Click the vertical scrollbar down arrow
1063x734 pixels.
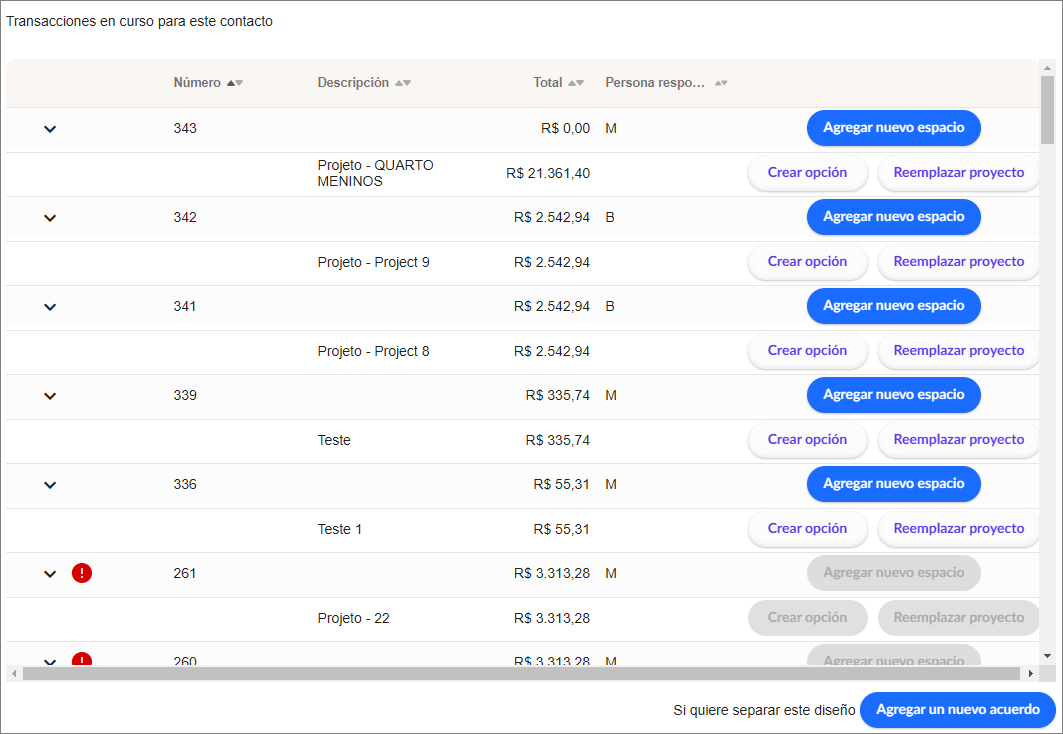tap(1047, 656)
